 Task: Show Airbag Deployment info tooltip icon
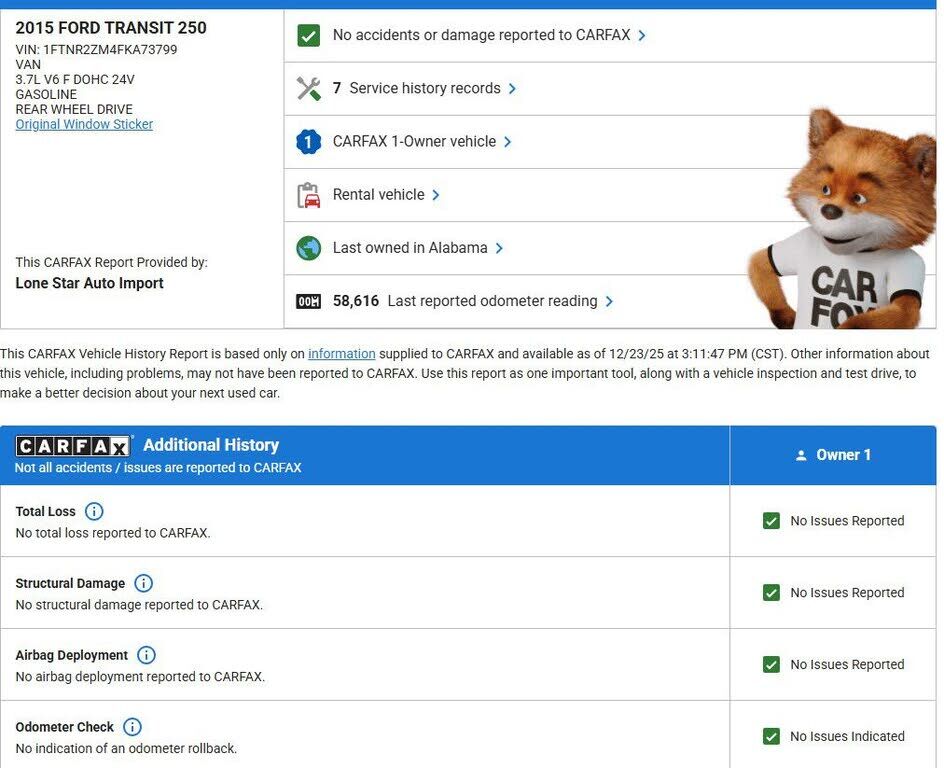pyautogui.click(x=146, y=656)
